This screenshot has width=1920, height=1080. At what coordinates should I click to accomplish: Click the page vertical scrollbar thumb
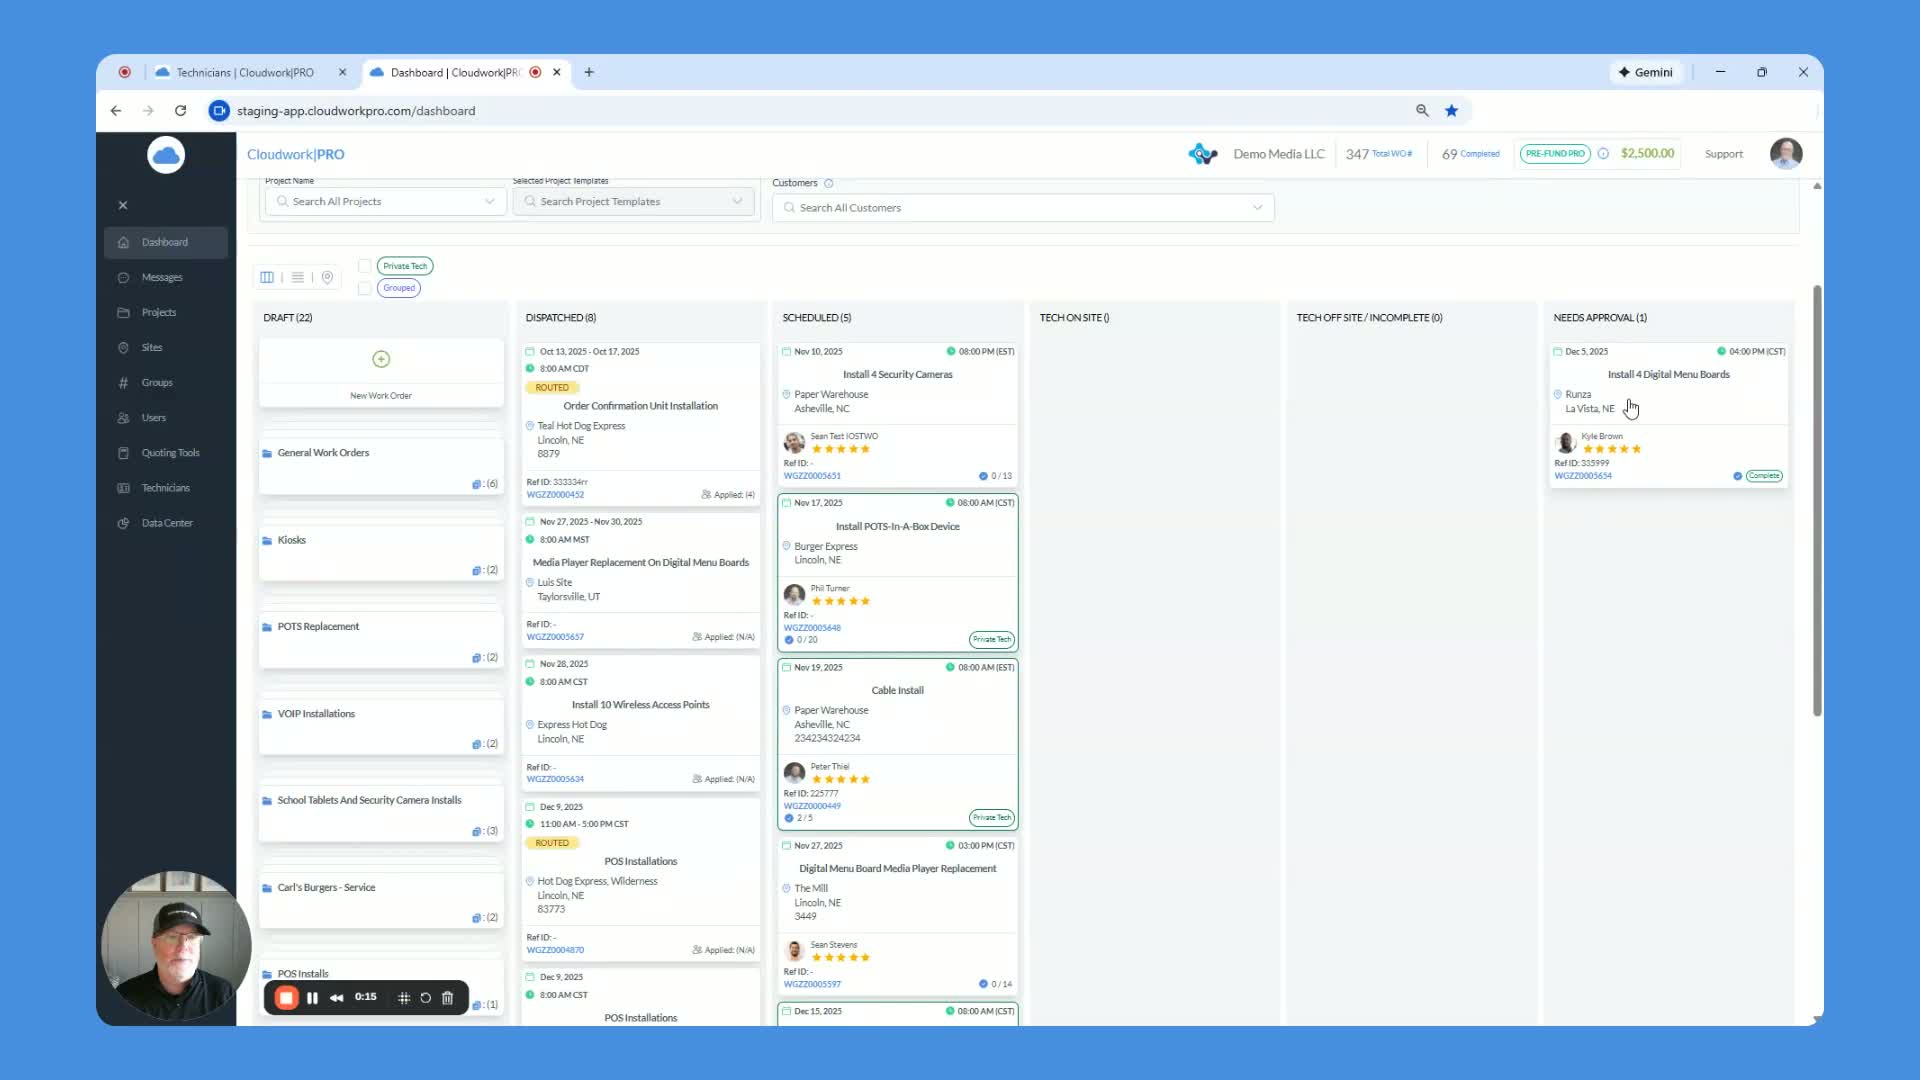coord(1817,500)
